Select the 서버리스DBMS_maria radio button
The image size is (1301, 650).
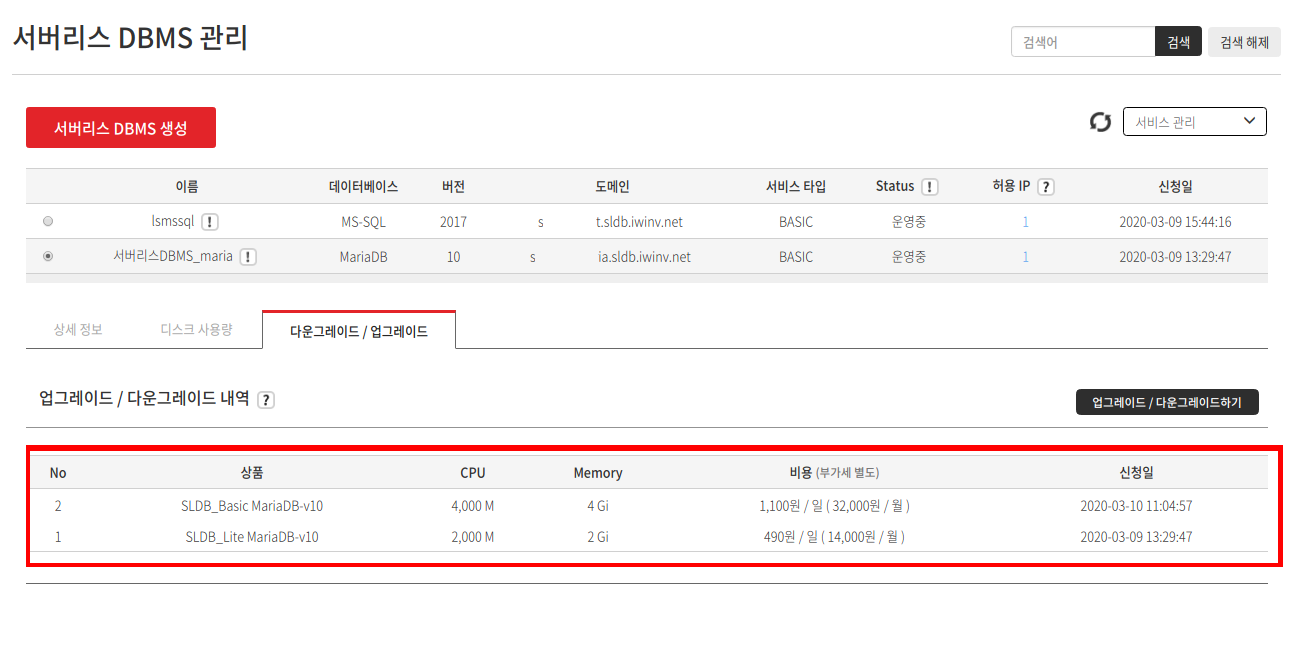48,257
